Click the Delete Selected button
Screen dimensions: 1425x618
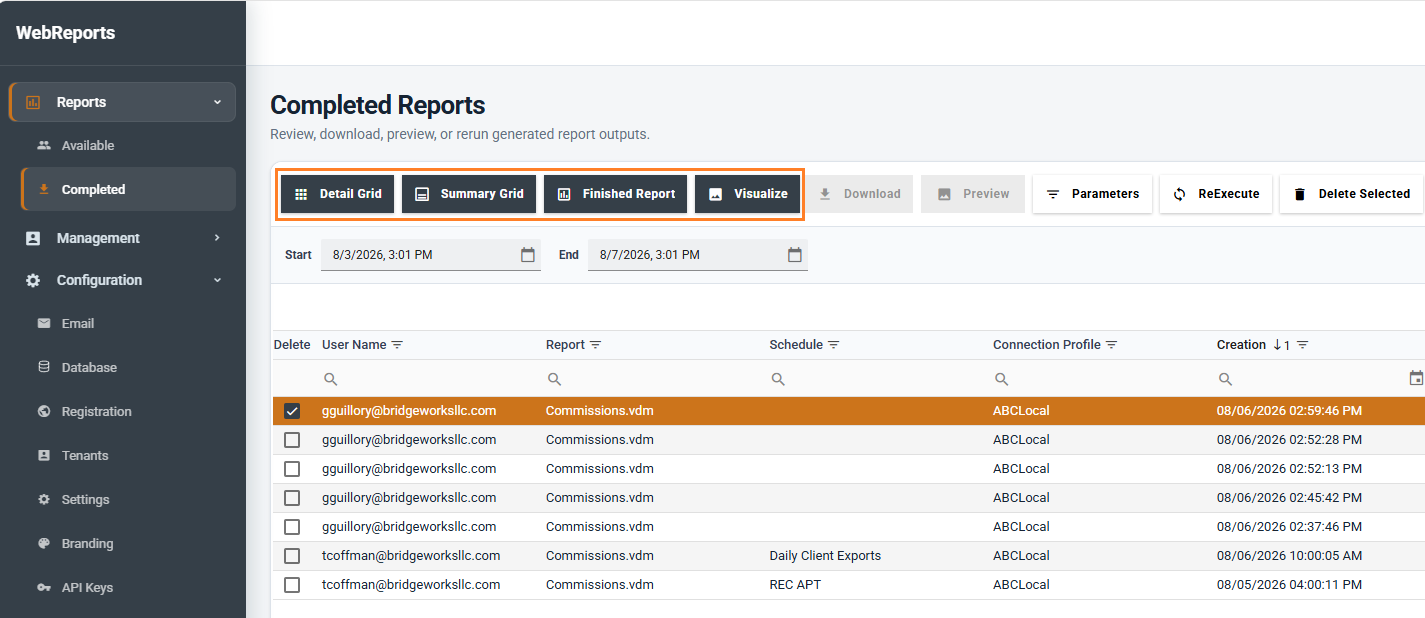pos(1352,194)
